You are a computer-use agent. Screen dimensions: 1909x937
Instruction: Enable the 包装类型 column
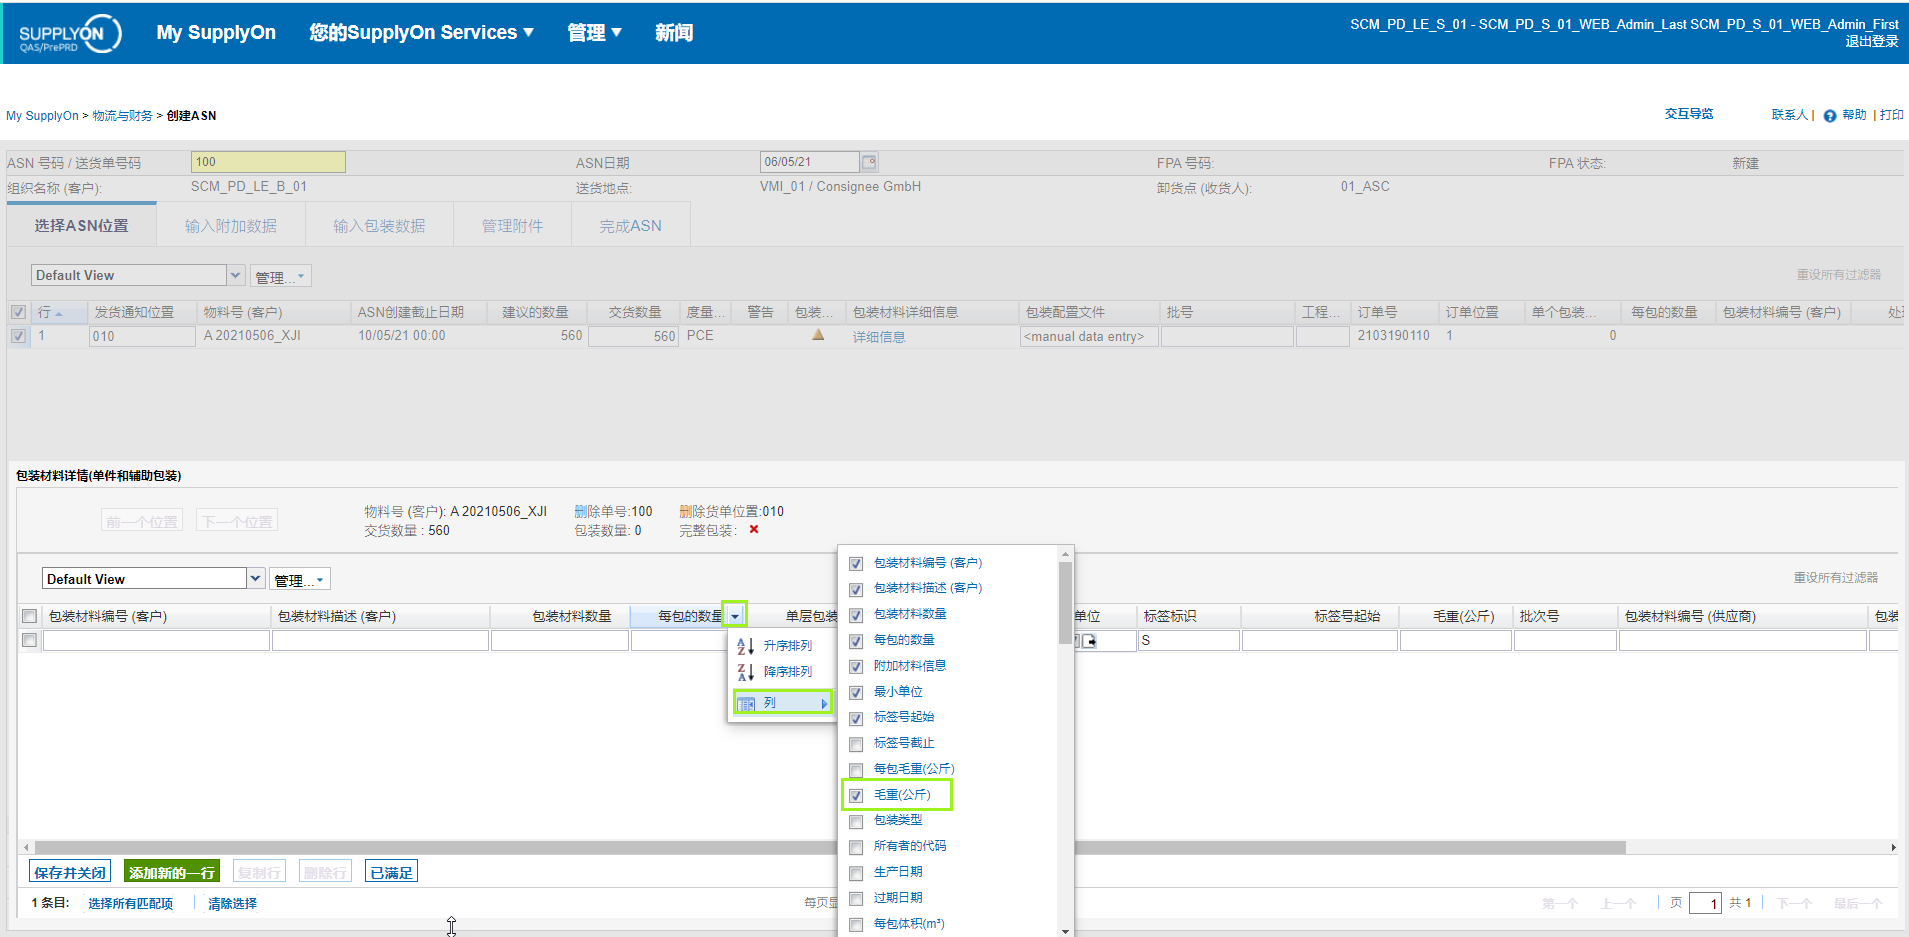(x=856, y=822)
